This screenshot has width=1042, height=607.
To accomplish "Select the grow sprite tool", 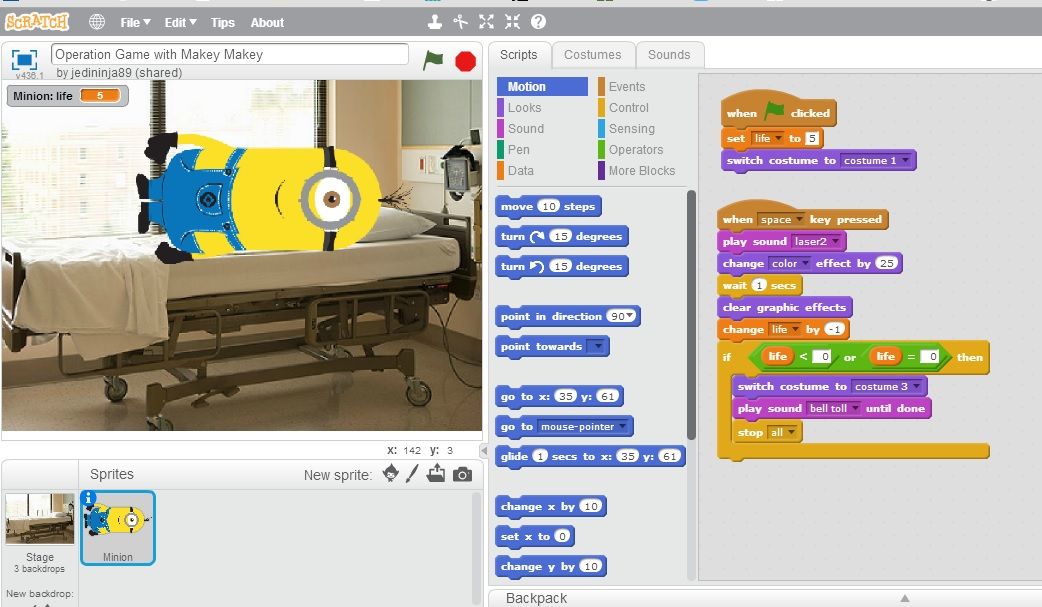I will (487, 21).
